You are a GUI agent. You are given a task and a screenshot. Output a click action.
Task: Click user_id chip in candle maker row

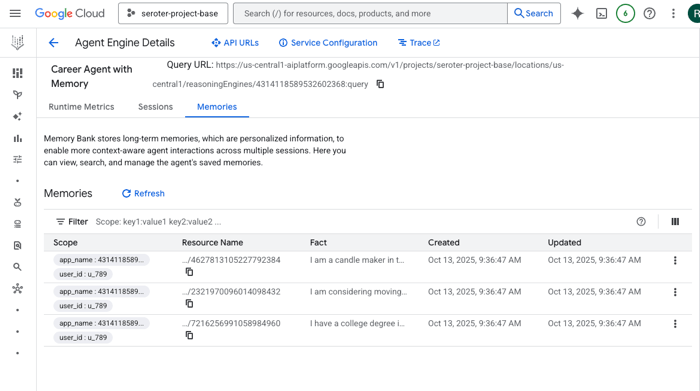tap(83, 274)
